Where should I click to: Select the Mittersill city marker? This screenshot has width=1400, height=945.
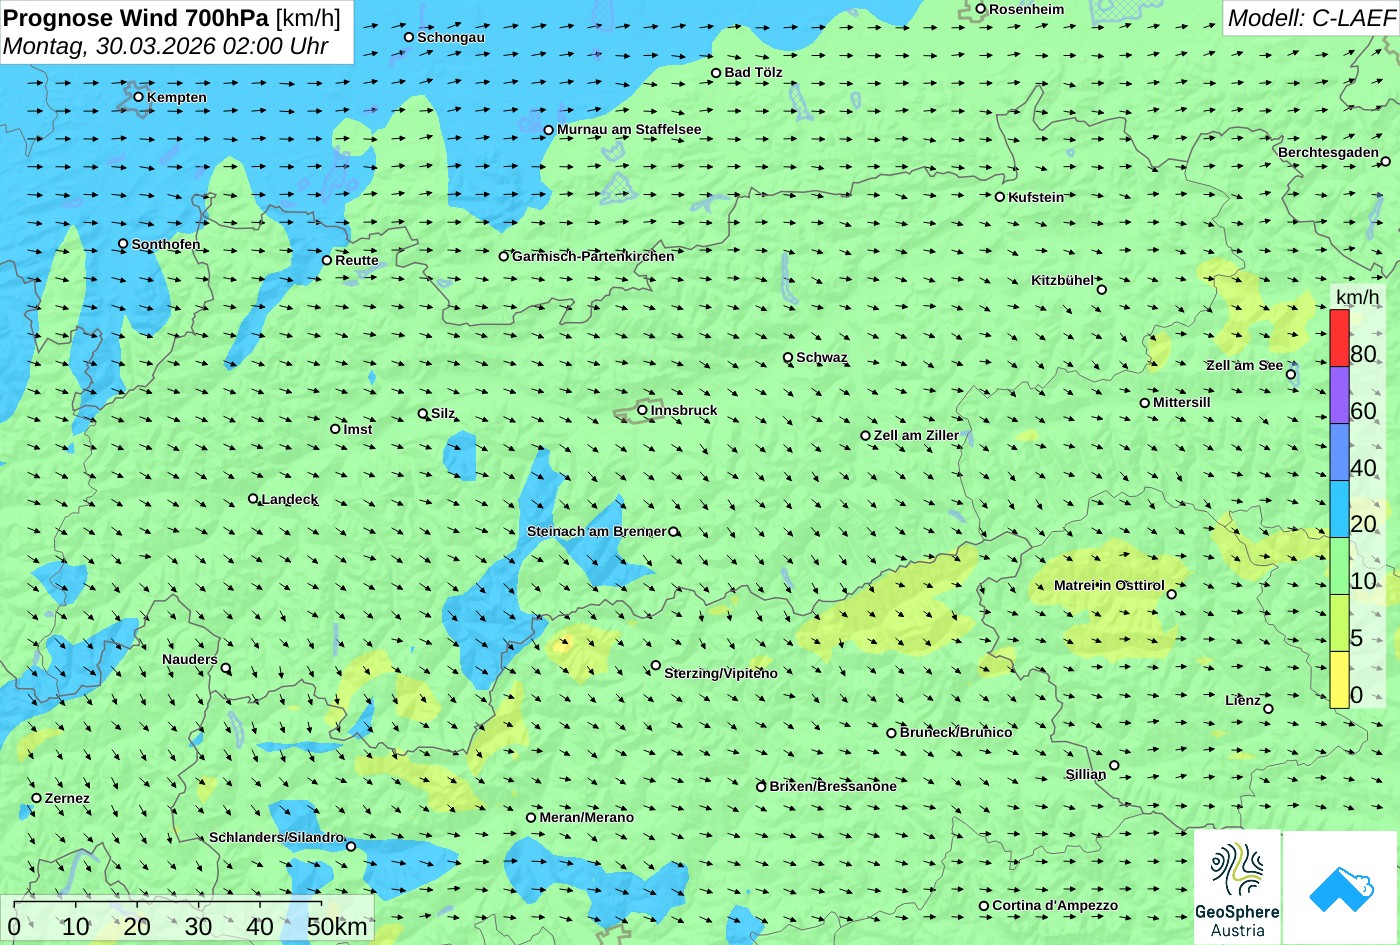1145,403
